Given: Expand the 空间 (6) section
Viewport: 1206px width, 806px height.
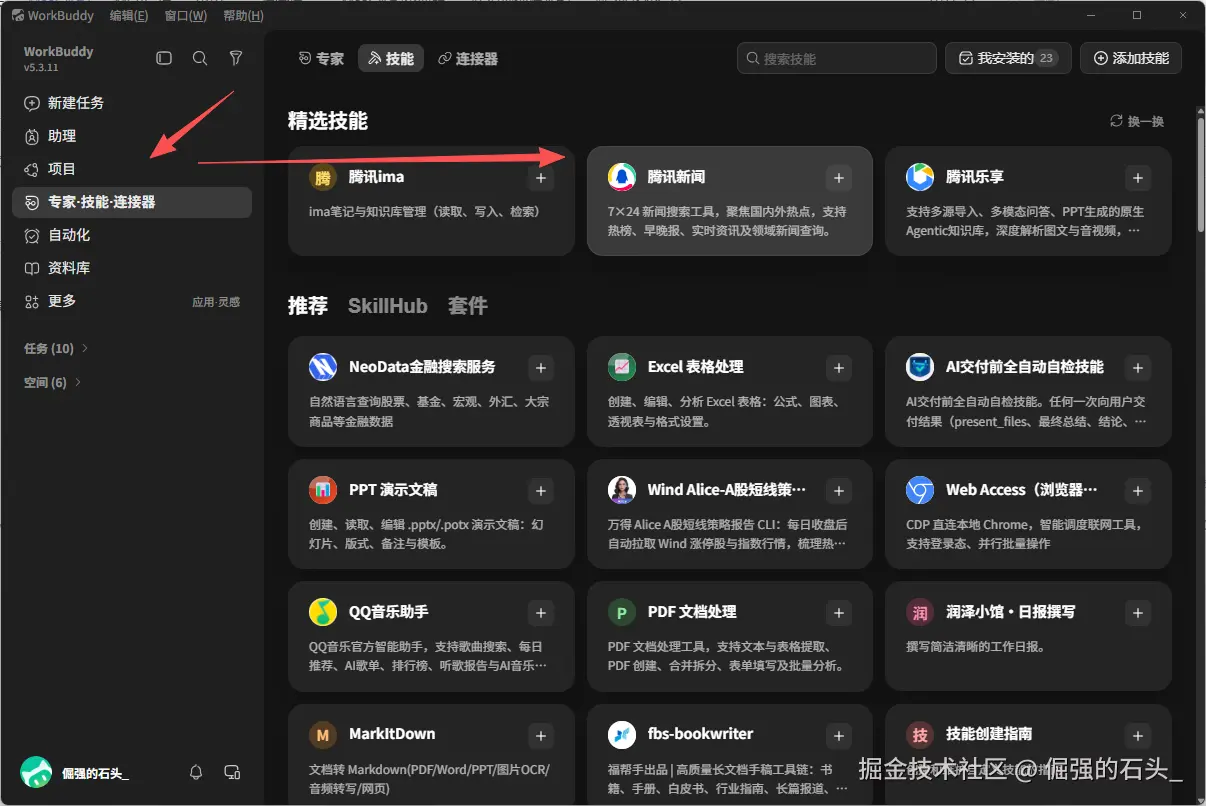Looking at the screenshot, I should coord(52,382).
